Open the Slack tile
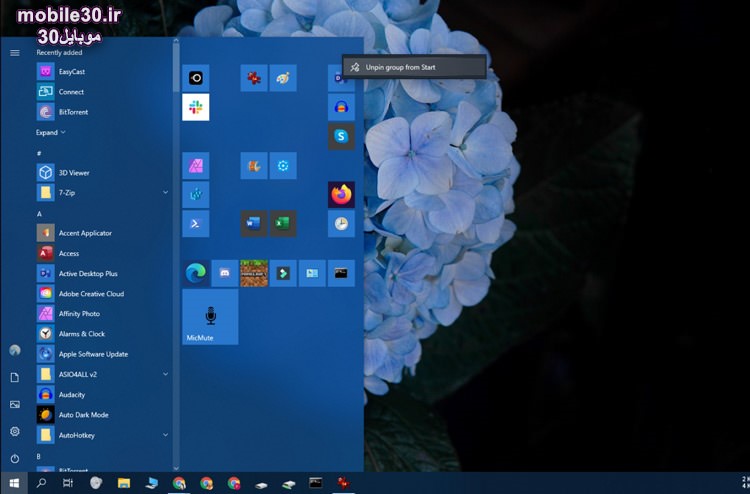750x494 pixels. point(195,107)
